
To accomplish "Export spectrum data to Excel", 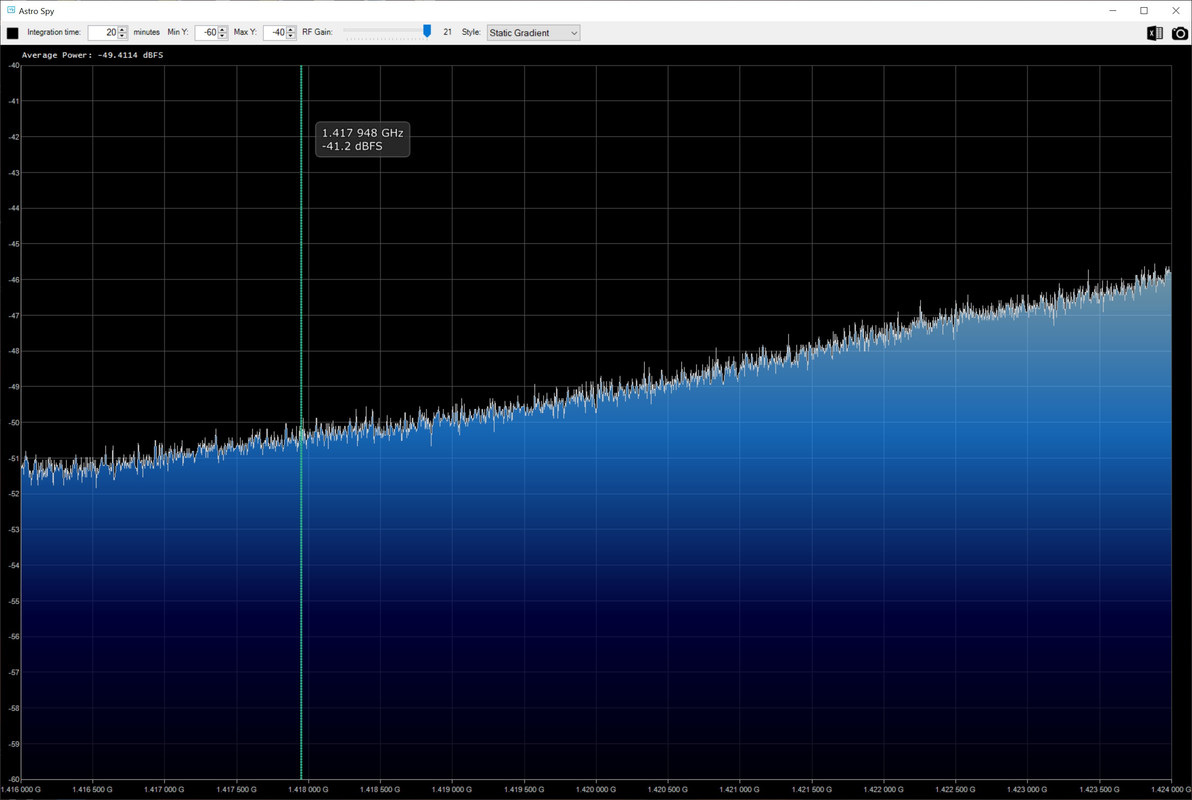I will pyautogui.click(x=1155, y=33).
